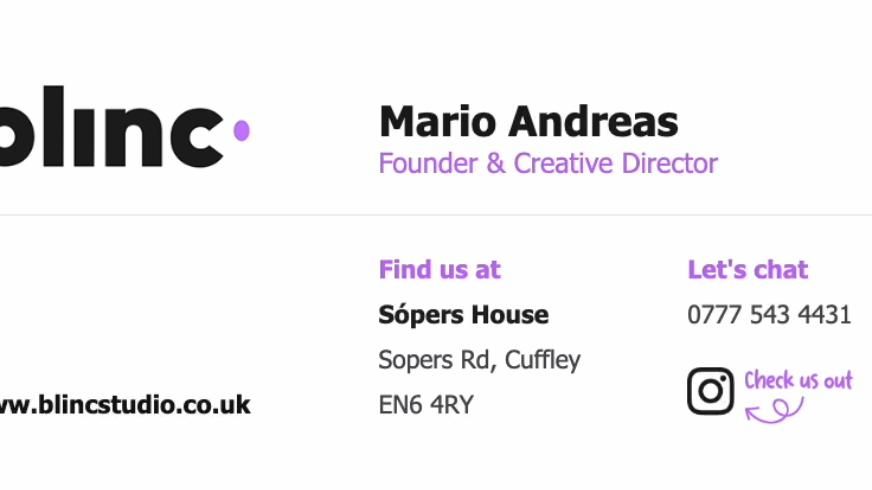Click the Instagram icon
This screenshot has height=490, width=872.
point(710,390)
